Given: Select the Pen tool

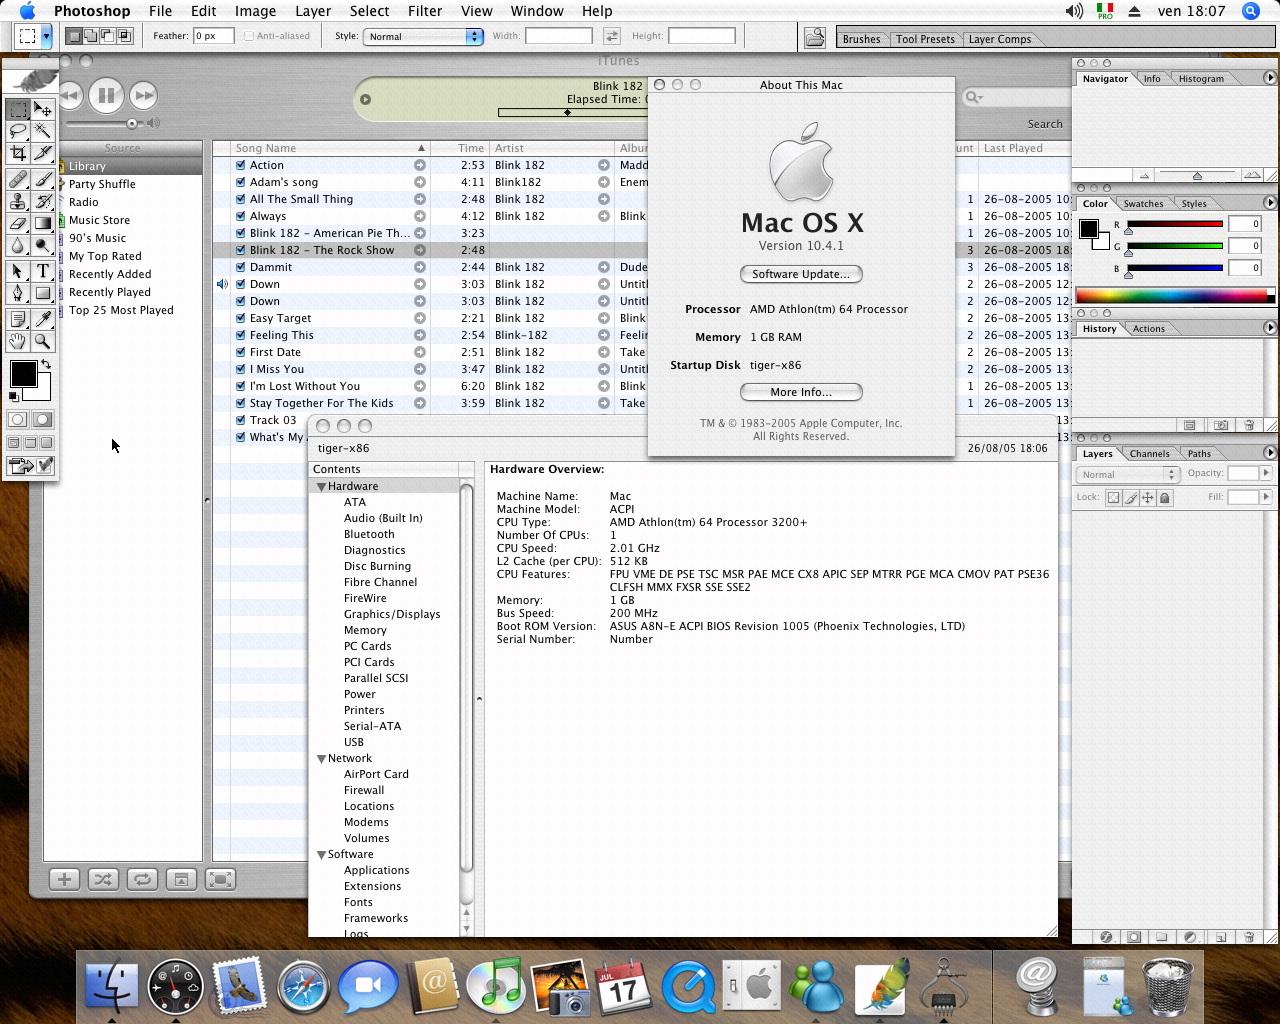Looking at the screenshot, I should point(18,293).
